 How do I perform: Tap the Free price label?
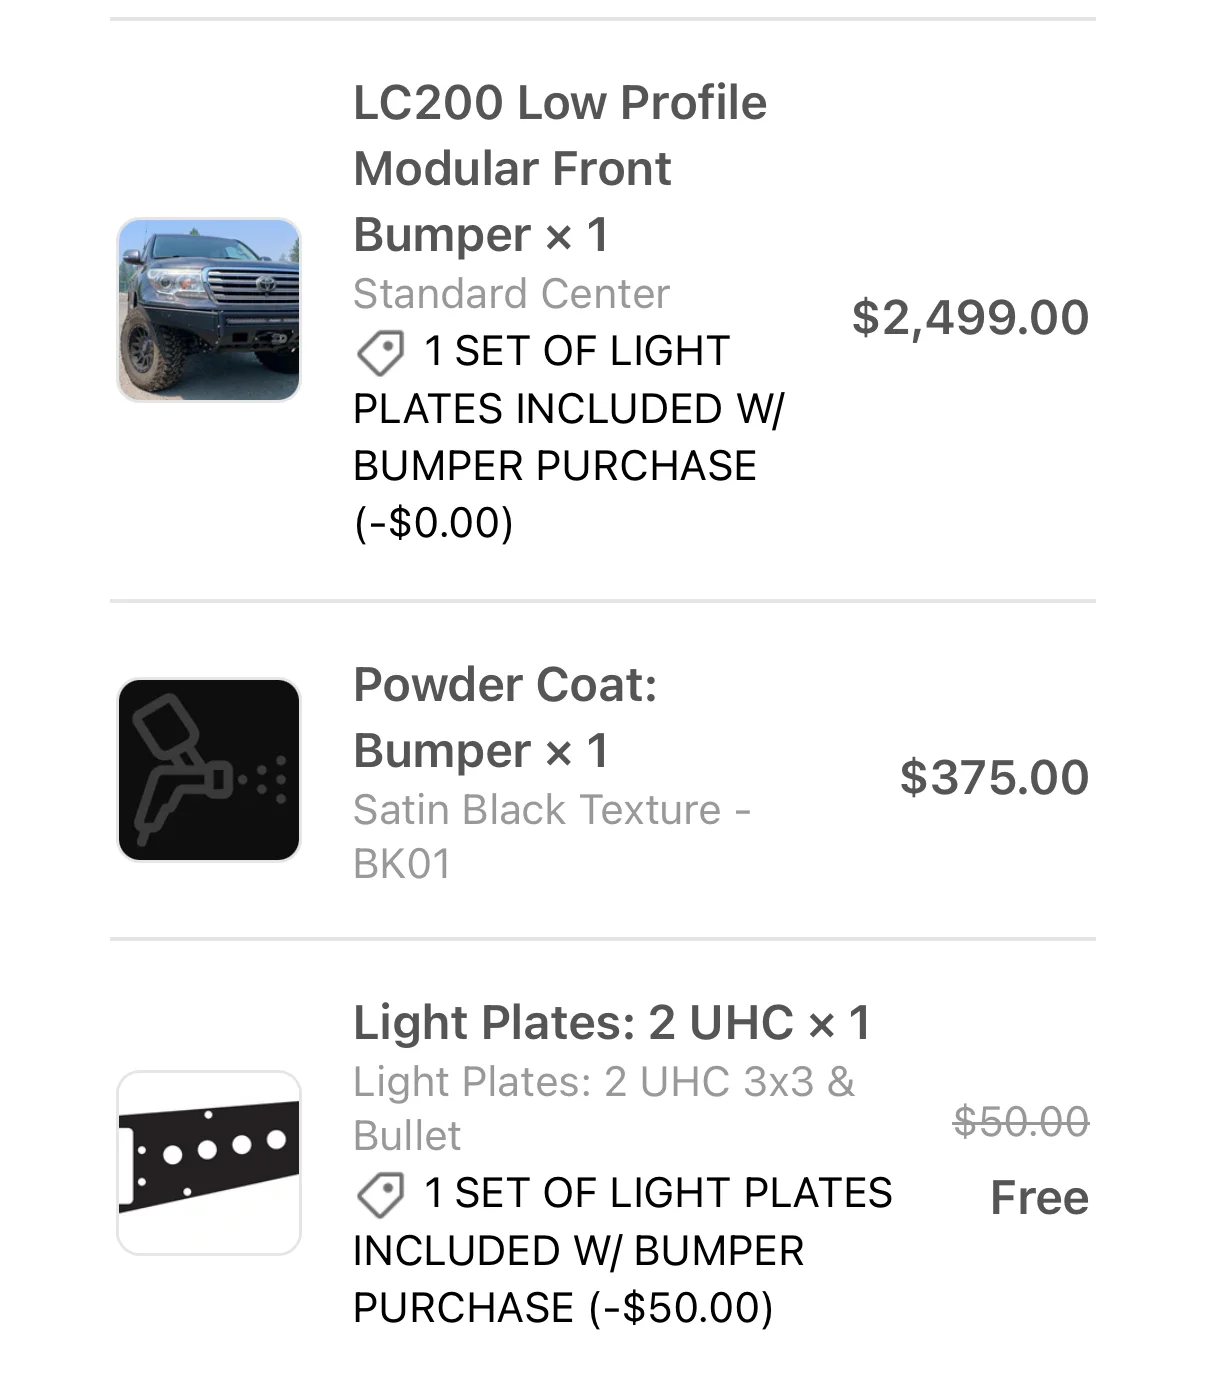1039,1197
